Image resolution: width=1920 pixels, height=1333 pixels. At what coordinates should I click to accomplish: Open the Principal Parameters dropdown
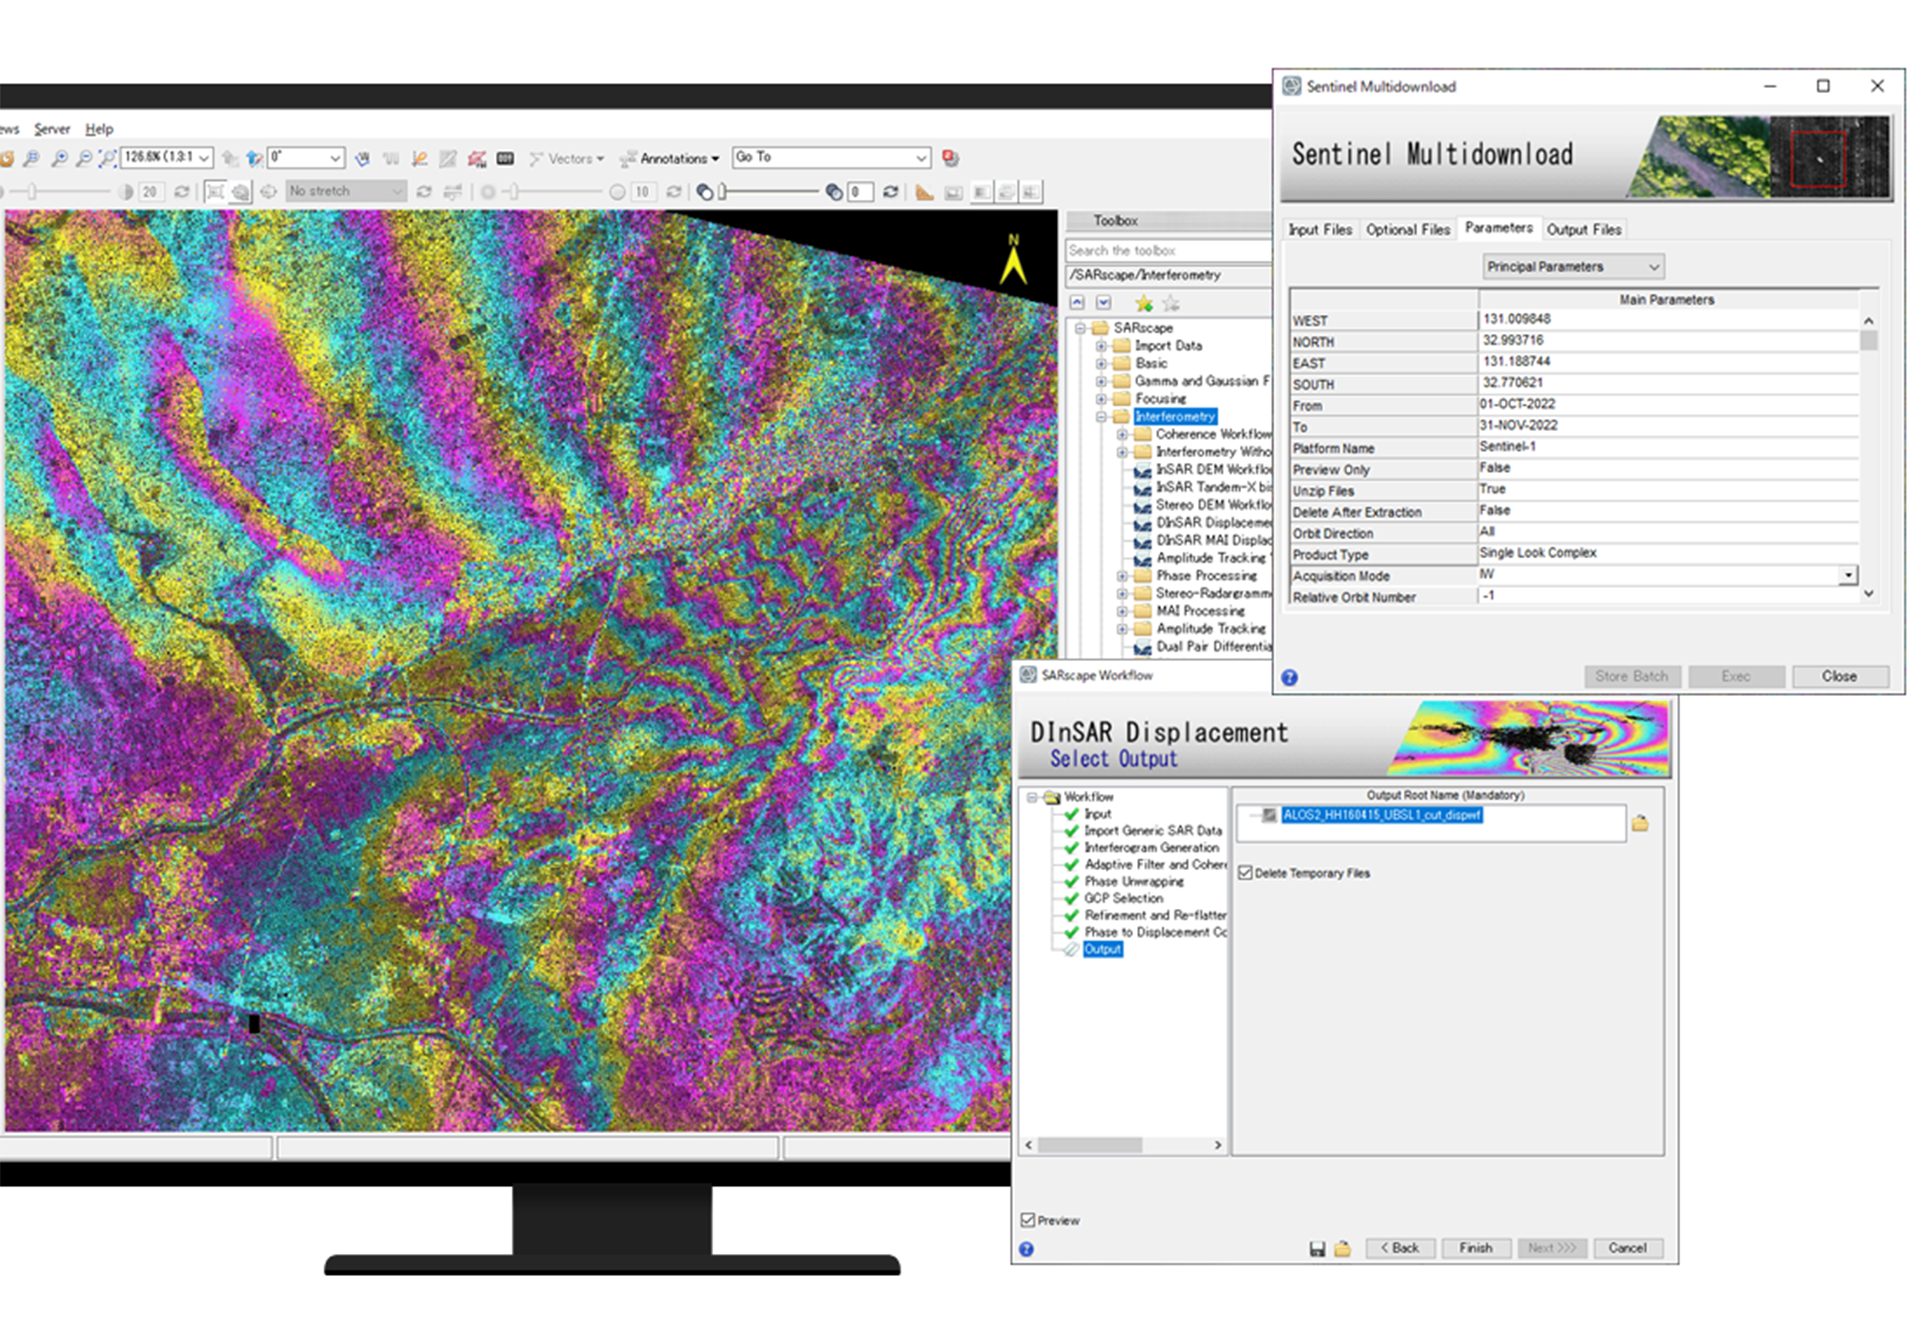1572,267
